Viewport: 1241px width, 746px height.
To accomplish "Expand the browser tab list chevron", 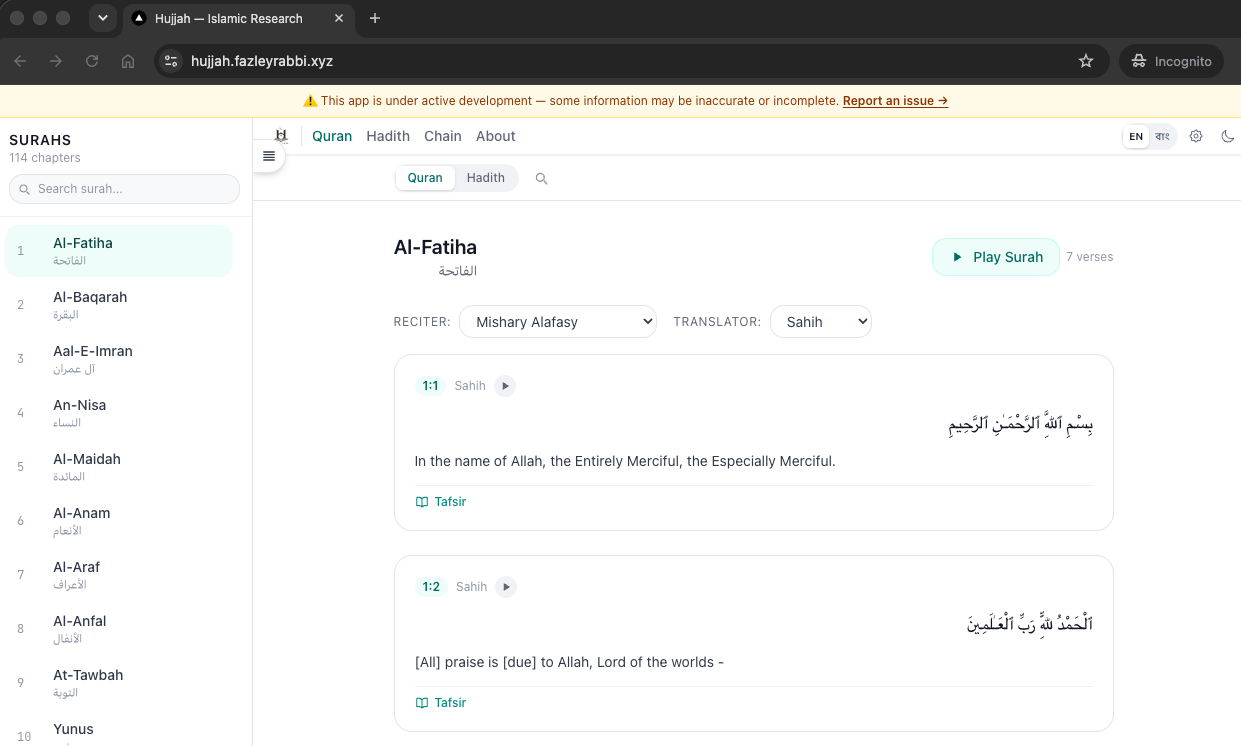I will pos(102,18).
